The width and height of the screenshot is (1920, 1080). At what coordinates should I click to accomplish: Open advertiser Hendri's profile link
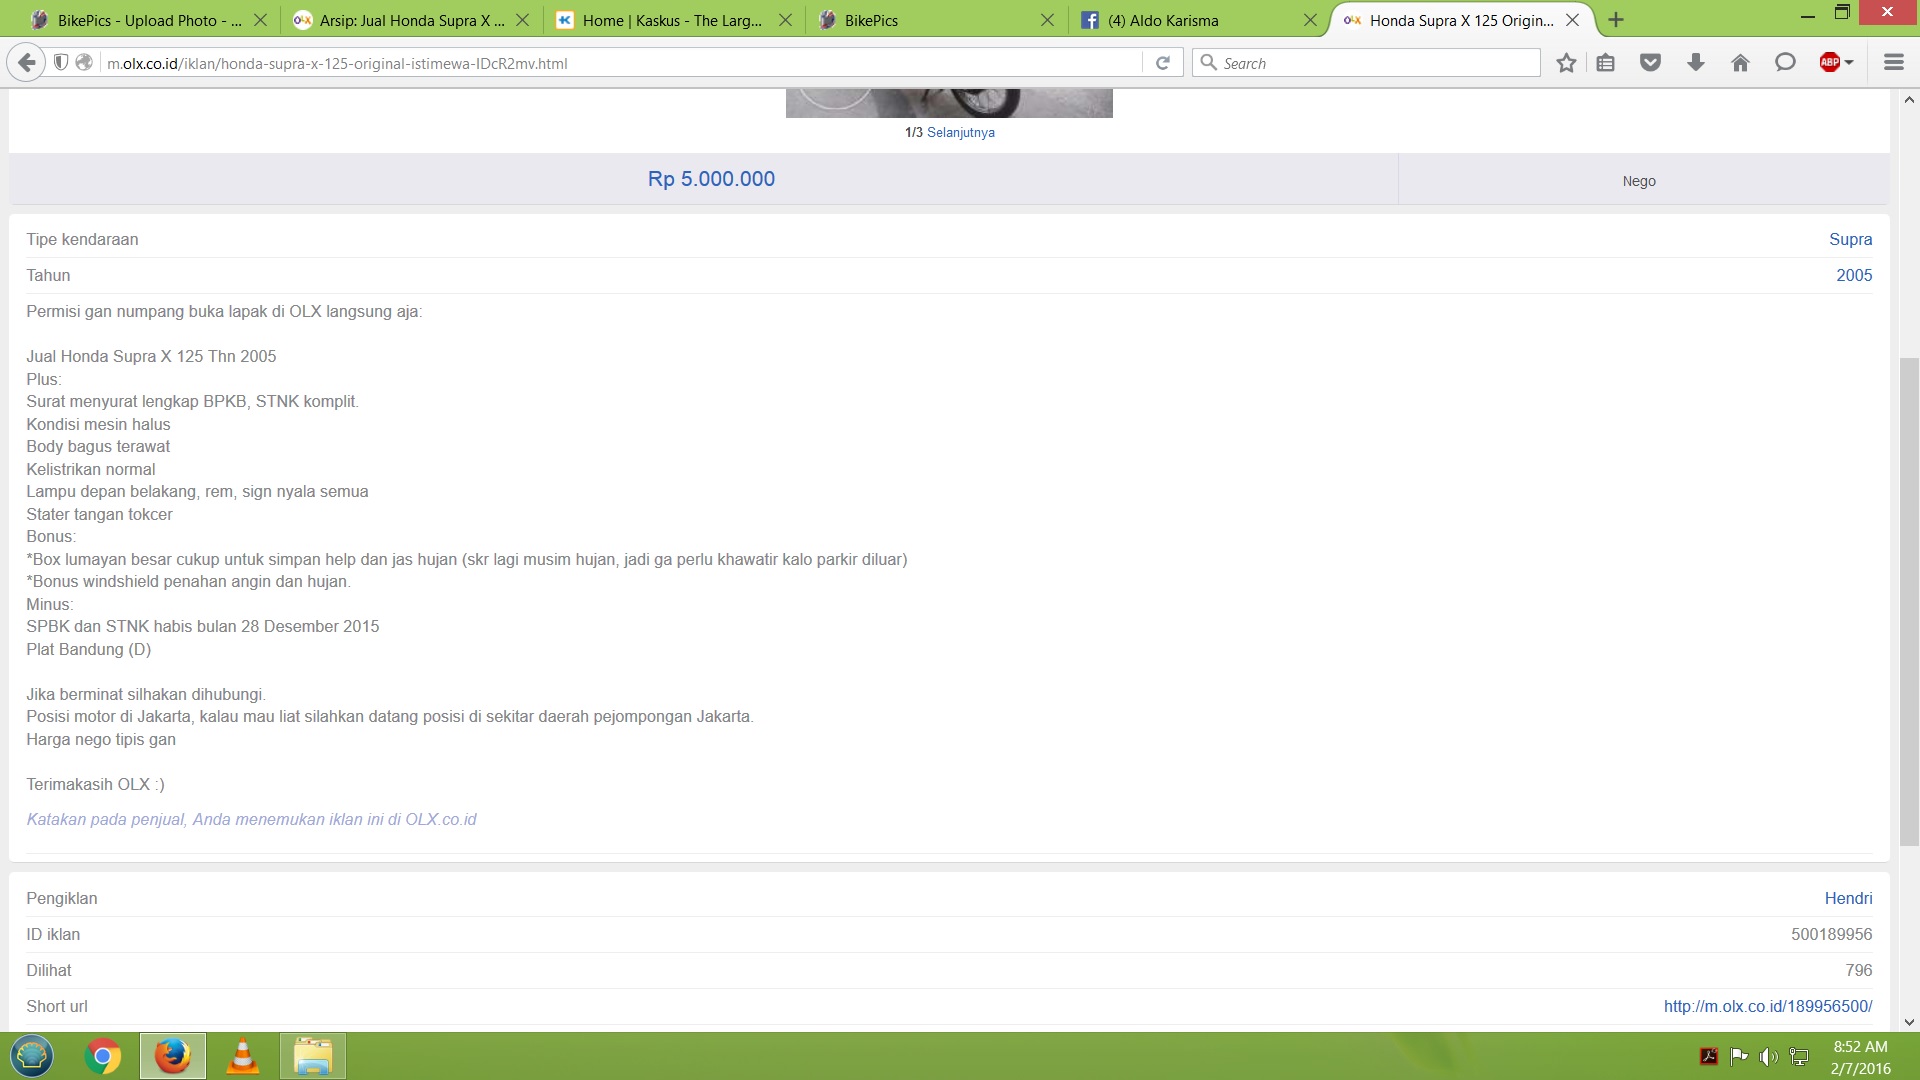tap(1848, 898)
